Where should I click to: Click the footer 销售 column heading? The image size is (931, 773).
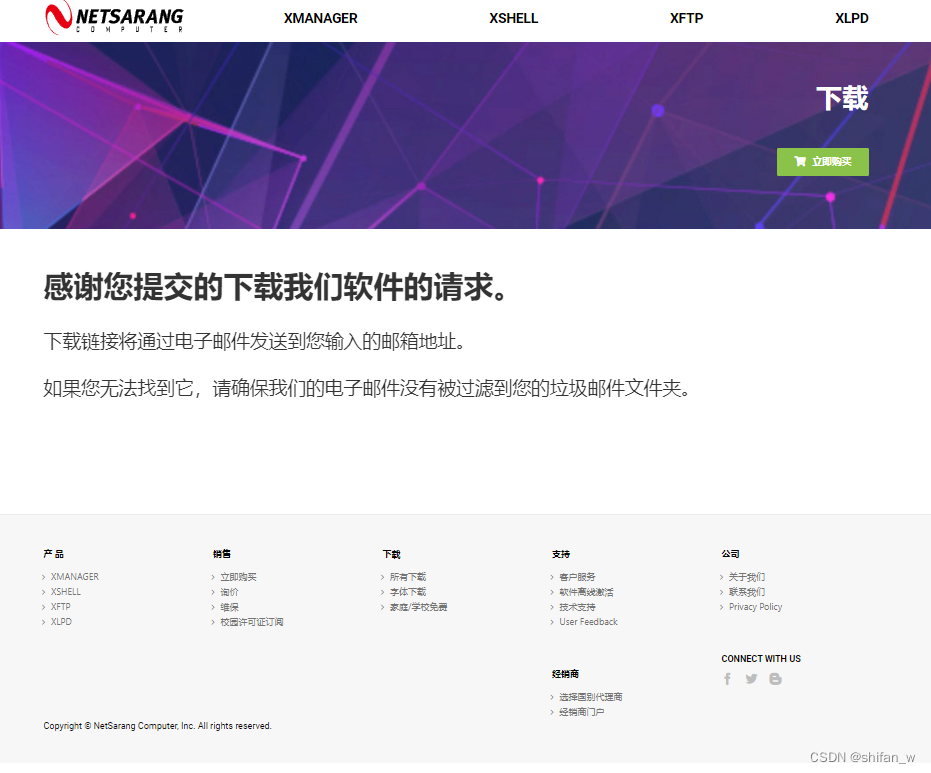click(x=222, y=554)
